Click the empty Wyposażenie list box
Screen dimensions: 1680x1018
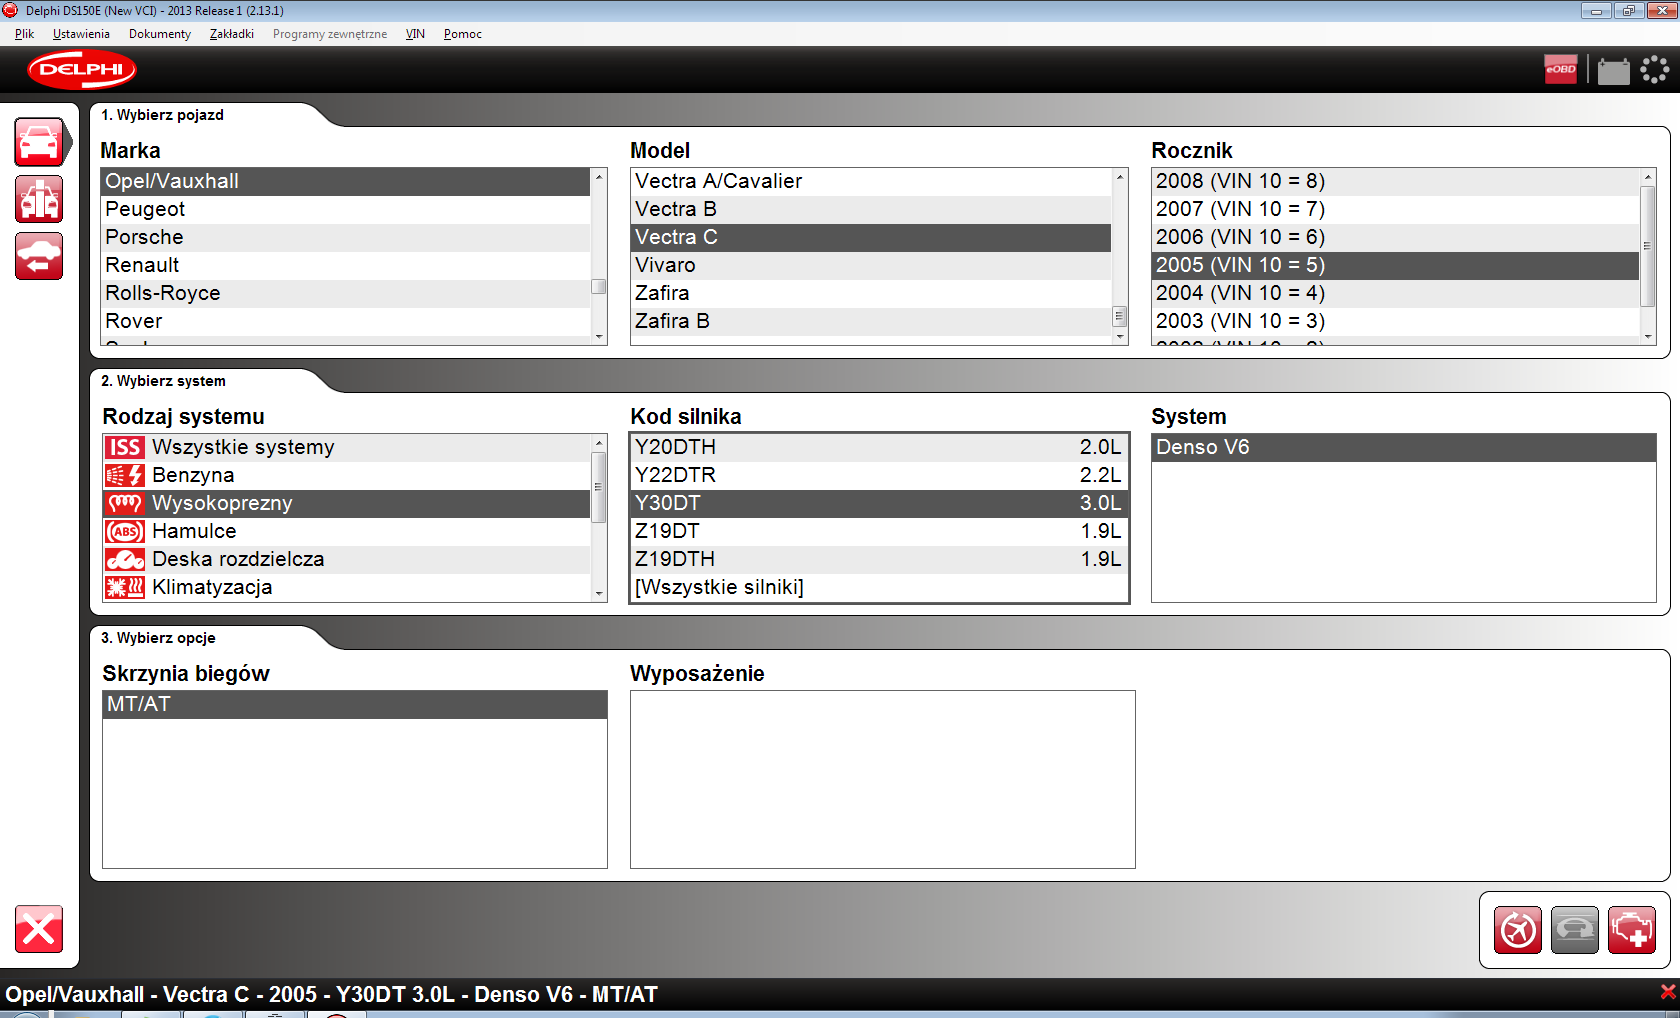(x=883, y=779)
